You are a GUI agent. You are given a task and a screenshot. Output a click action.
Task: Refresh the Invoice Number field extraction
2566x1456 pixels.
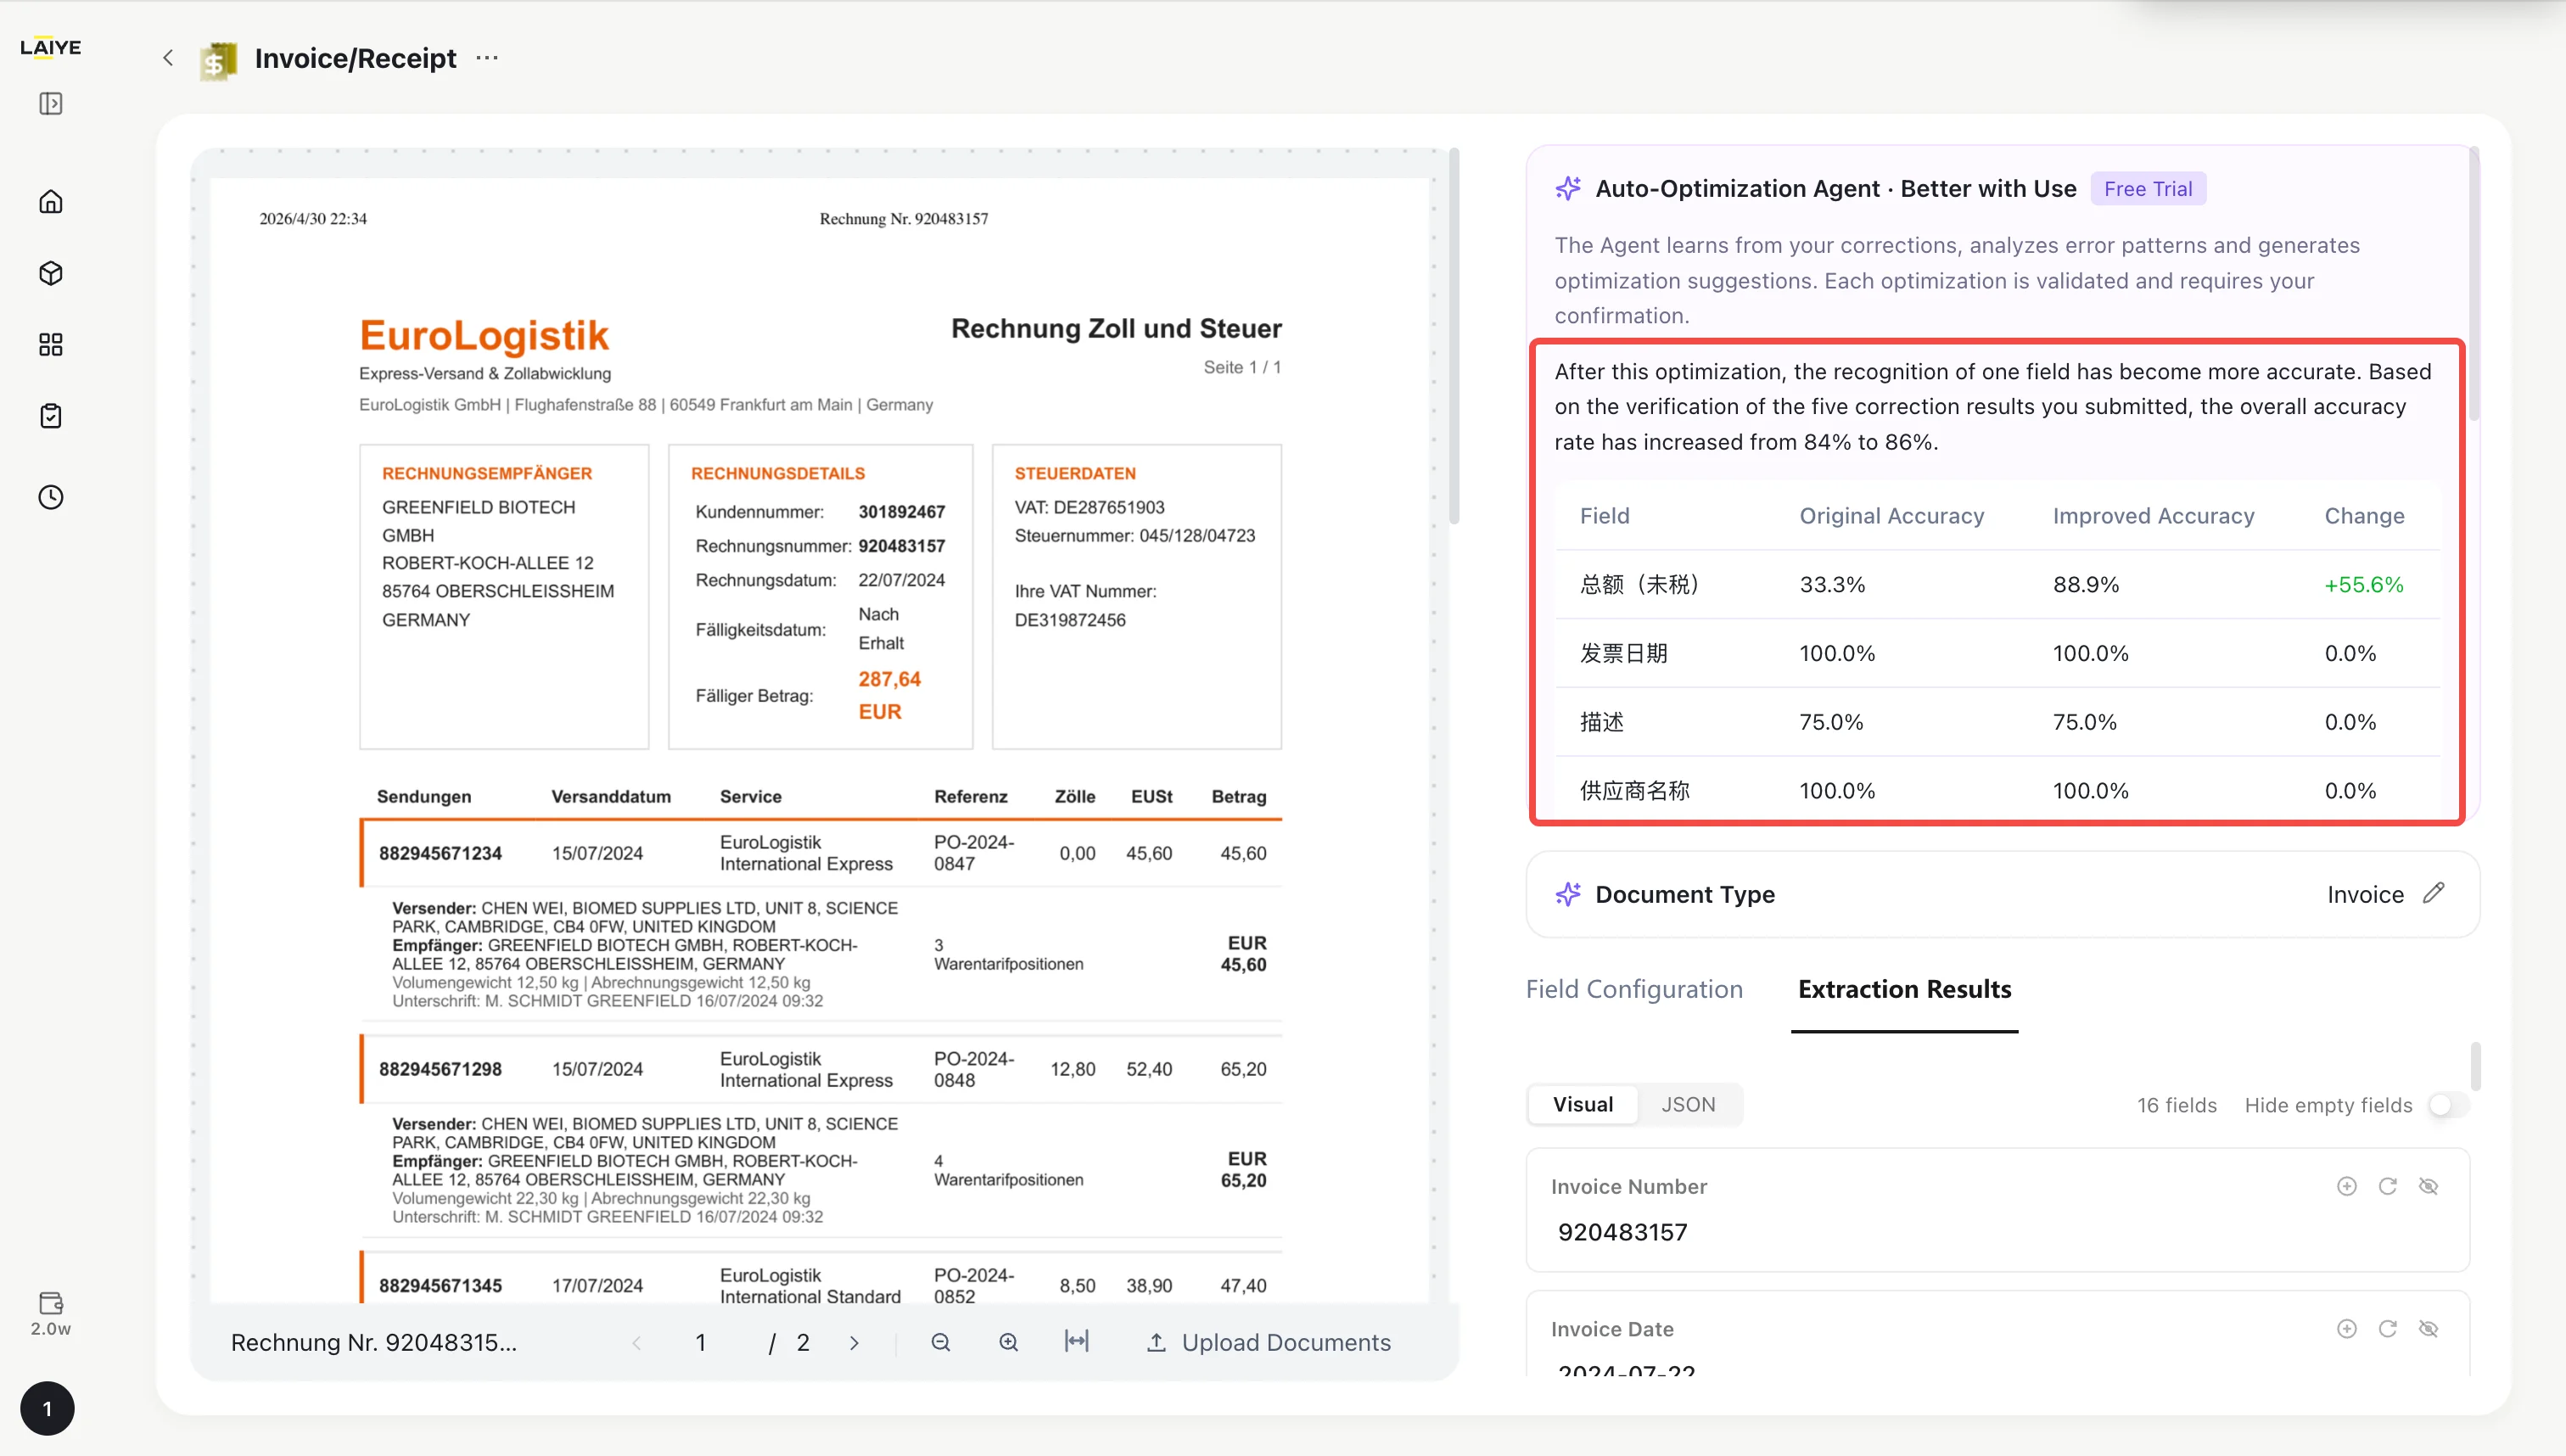[2388, 1186]
